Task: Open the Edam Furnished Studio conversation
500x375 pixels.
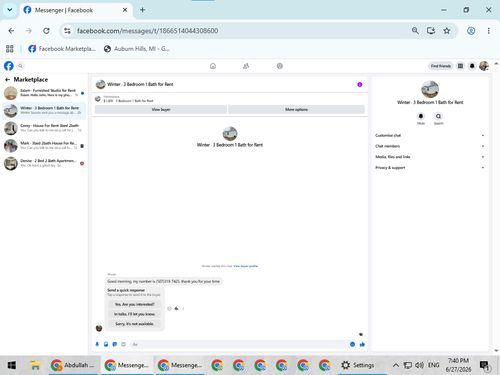Action: coord(44,93)
